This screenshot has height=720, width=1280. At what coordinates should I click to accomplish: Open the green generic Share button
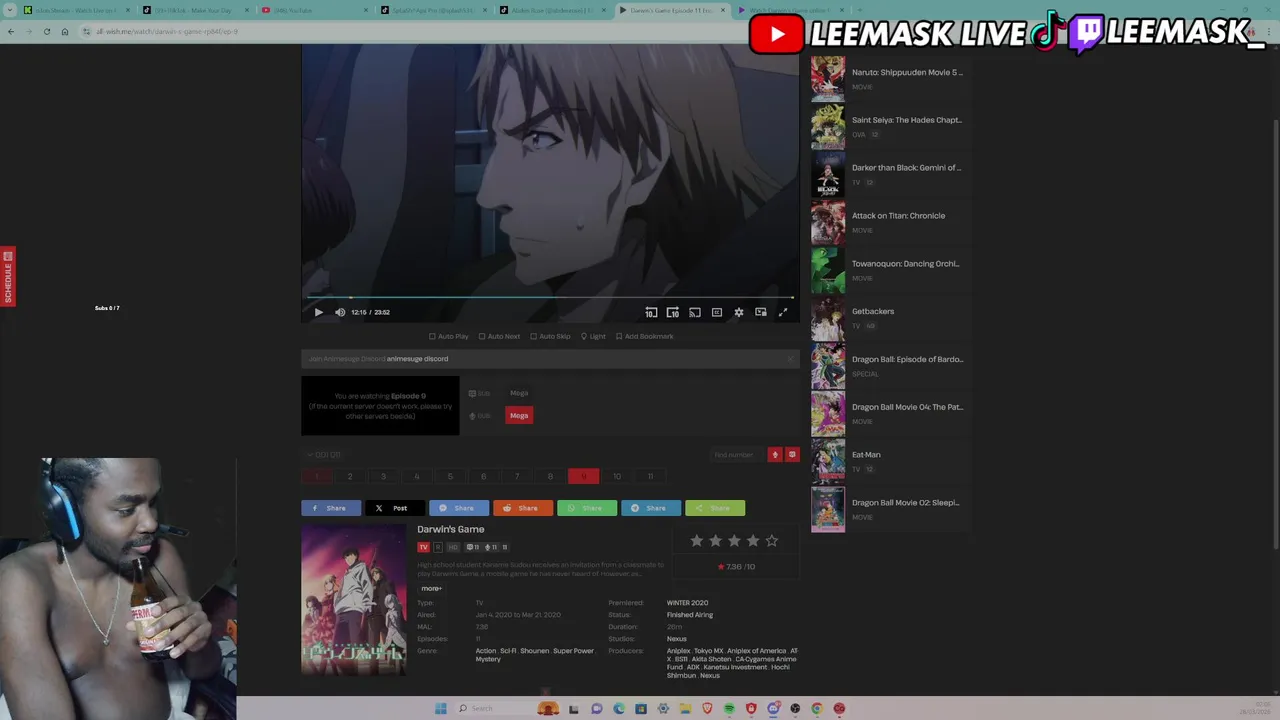tap(715, 508)
